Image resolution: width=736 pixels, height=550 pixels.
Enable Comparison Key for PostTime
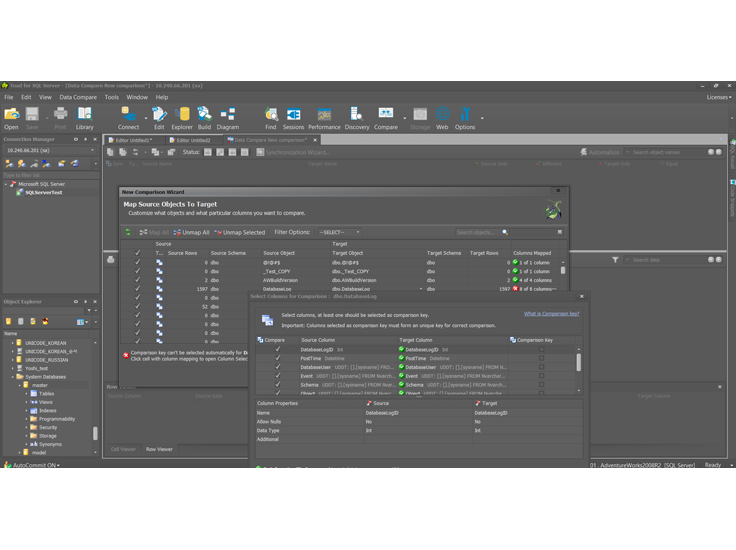(x=541, y=358)
